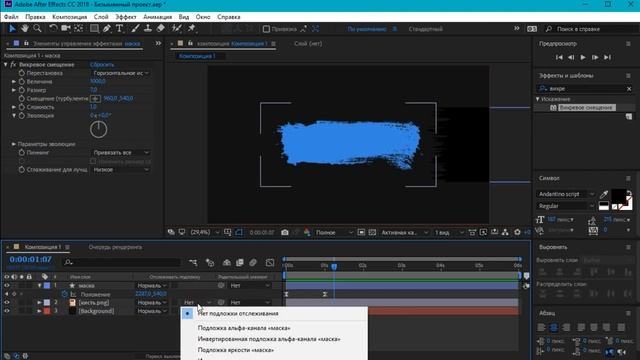Jump to last frame in preview
This screenshot has width=640, height=360.
pyautogui.click(x=607, y=57)
